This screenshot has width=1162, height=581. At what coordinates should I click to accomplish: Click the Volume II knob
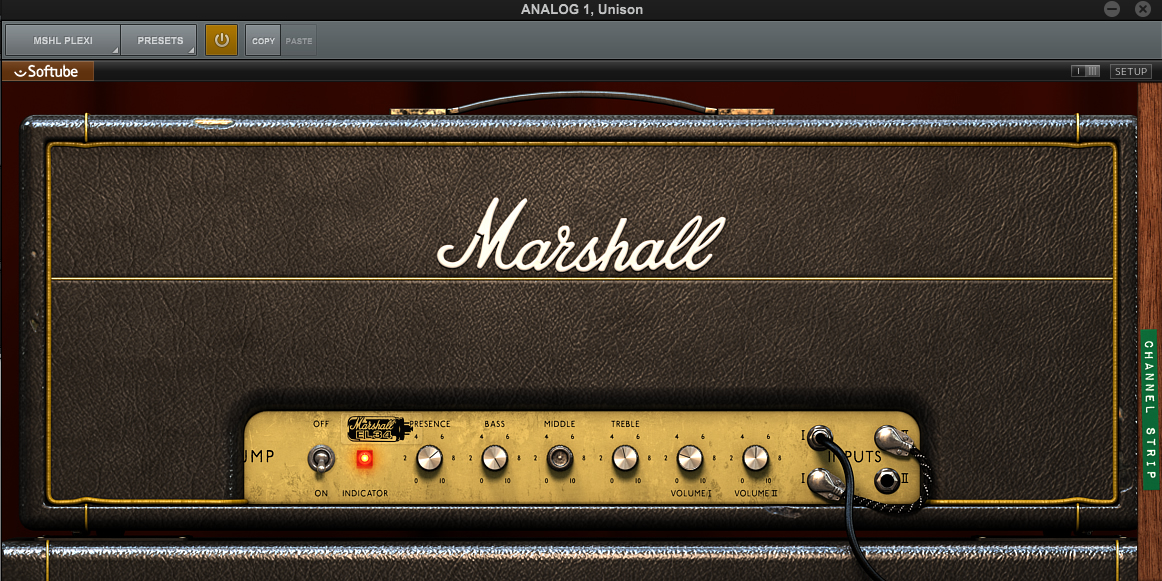pos(755,459)
